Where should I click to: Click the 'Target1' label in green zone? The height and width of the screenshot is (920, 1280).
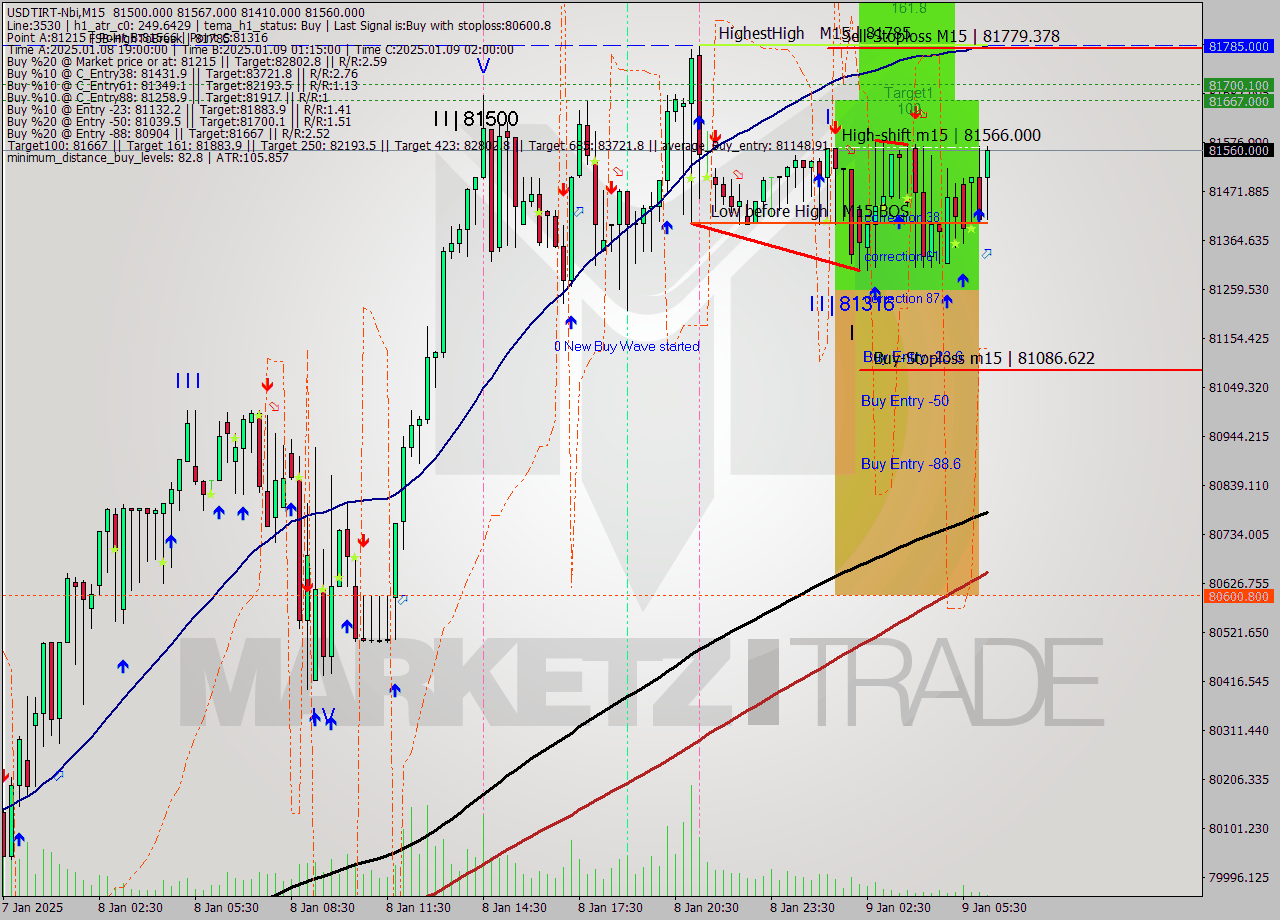(x=908, y=93)
